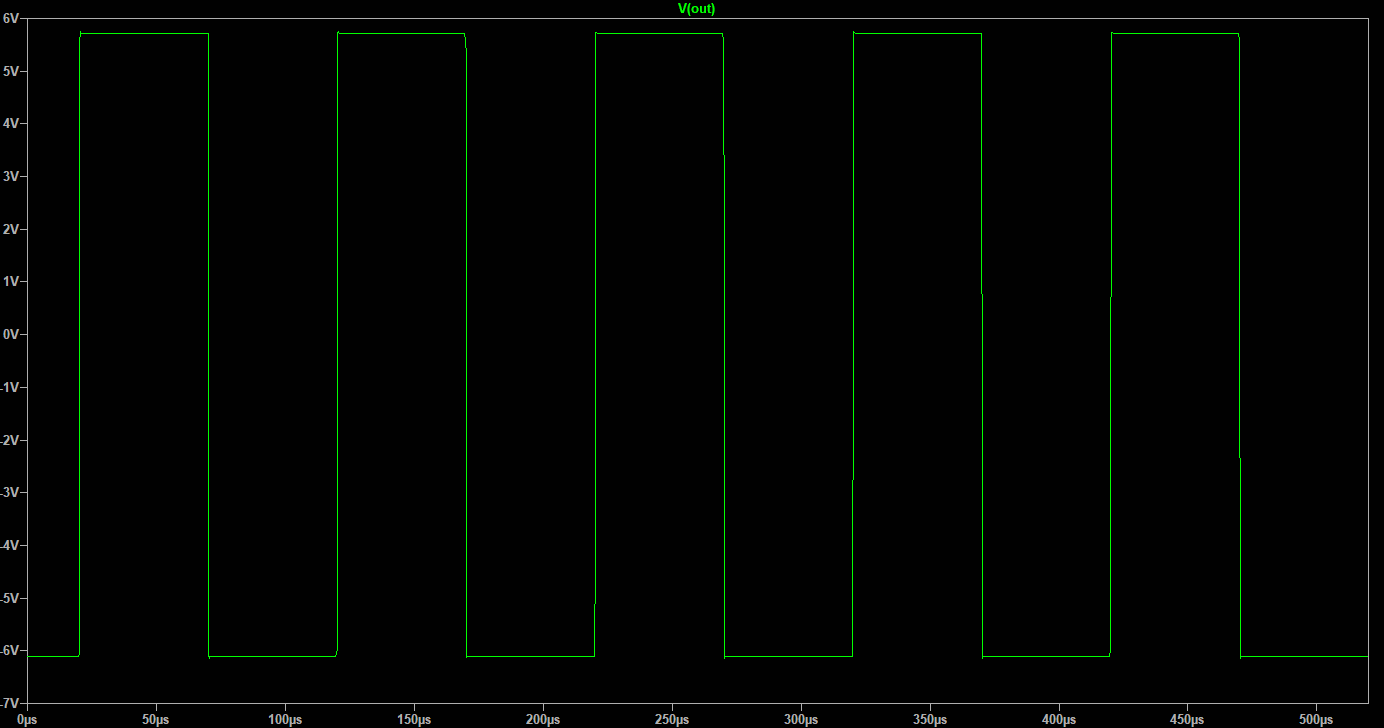
Task: Click the -6V axis label
Action: coord(10,652)
